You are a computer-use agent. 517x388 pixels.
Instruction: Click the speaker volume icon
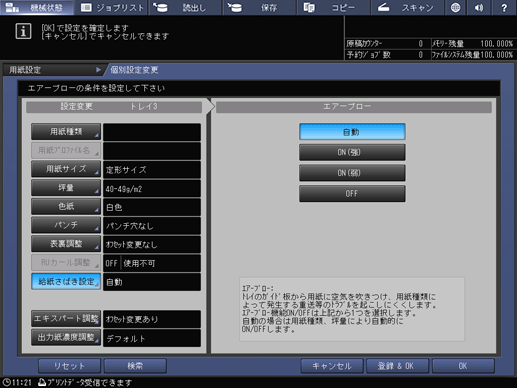[479, 7]
